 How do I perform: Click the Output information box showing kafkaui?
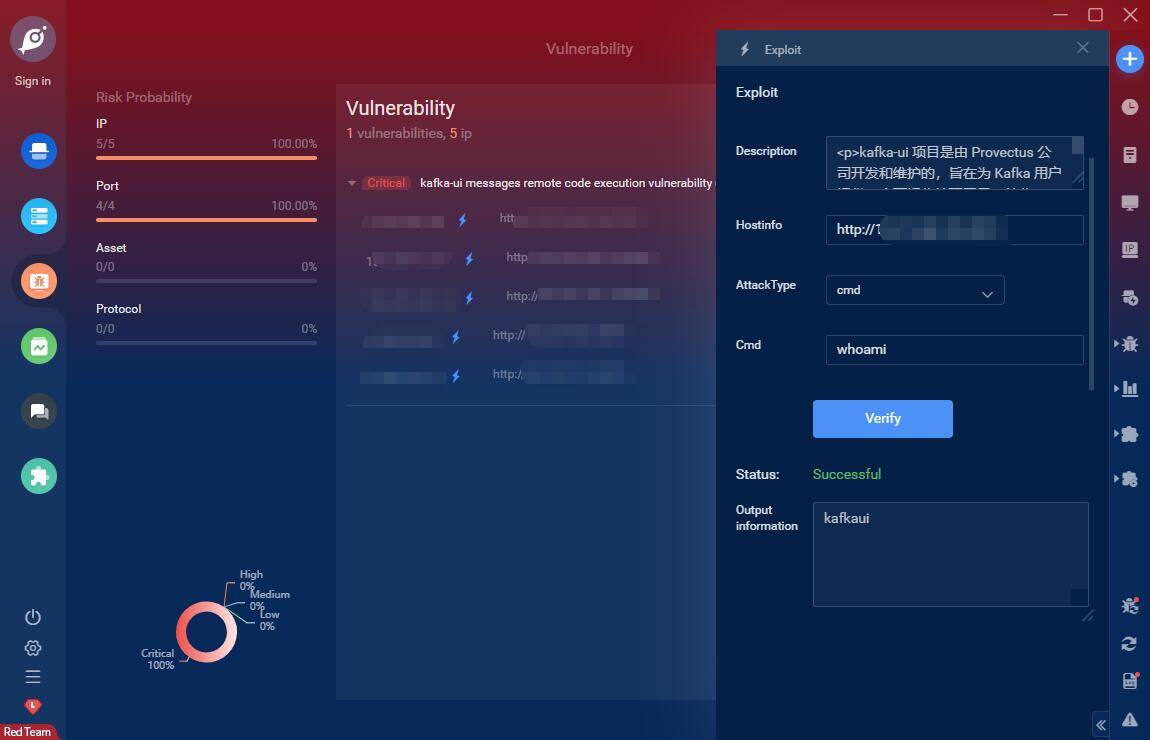pos(951,554)
